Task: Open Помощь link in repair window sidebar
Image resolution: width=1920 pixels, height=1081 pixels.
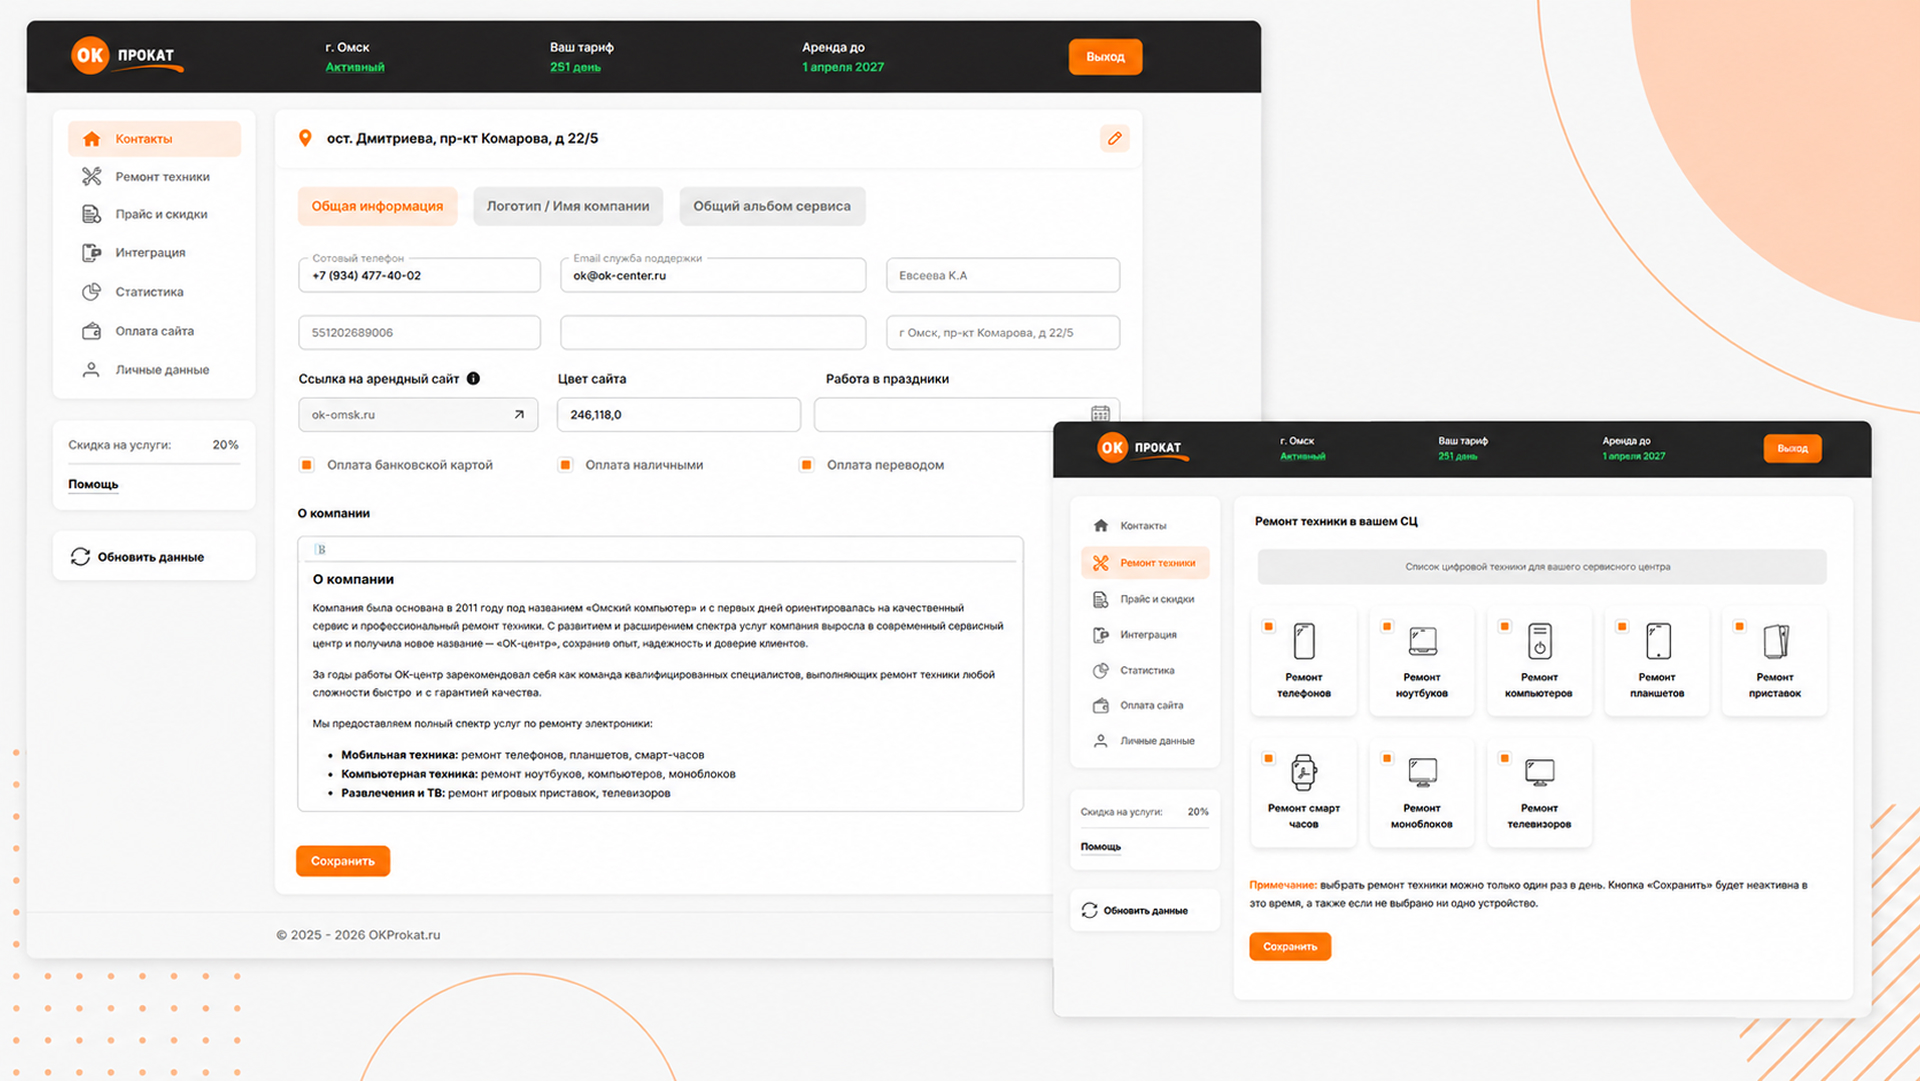Action: point(1101,847)
